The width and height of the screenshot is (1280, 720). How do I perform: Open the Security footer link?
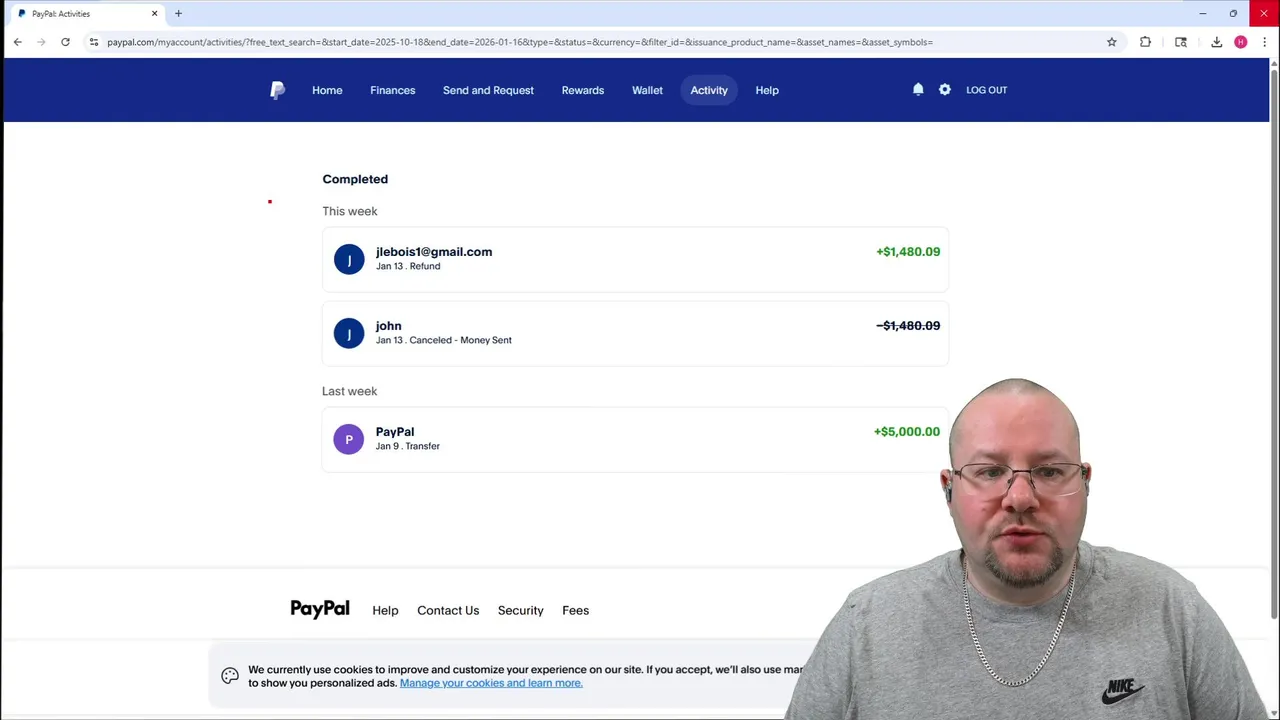[521, 610]
